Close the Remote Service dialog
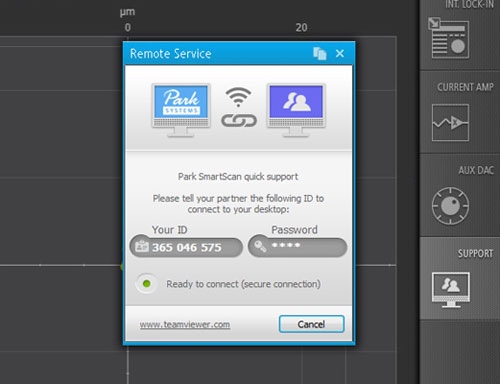Viewport: 500px width, 384px height. 340,53
